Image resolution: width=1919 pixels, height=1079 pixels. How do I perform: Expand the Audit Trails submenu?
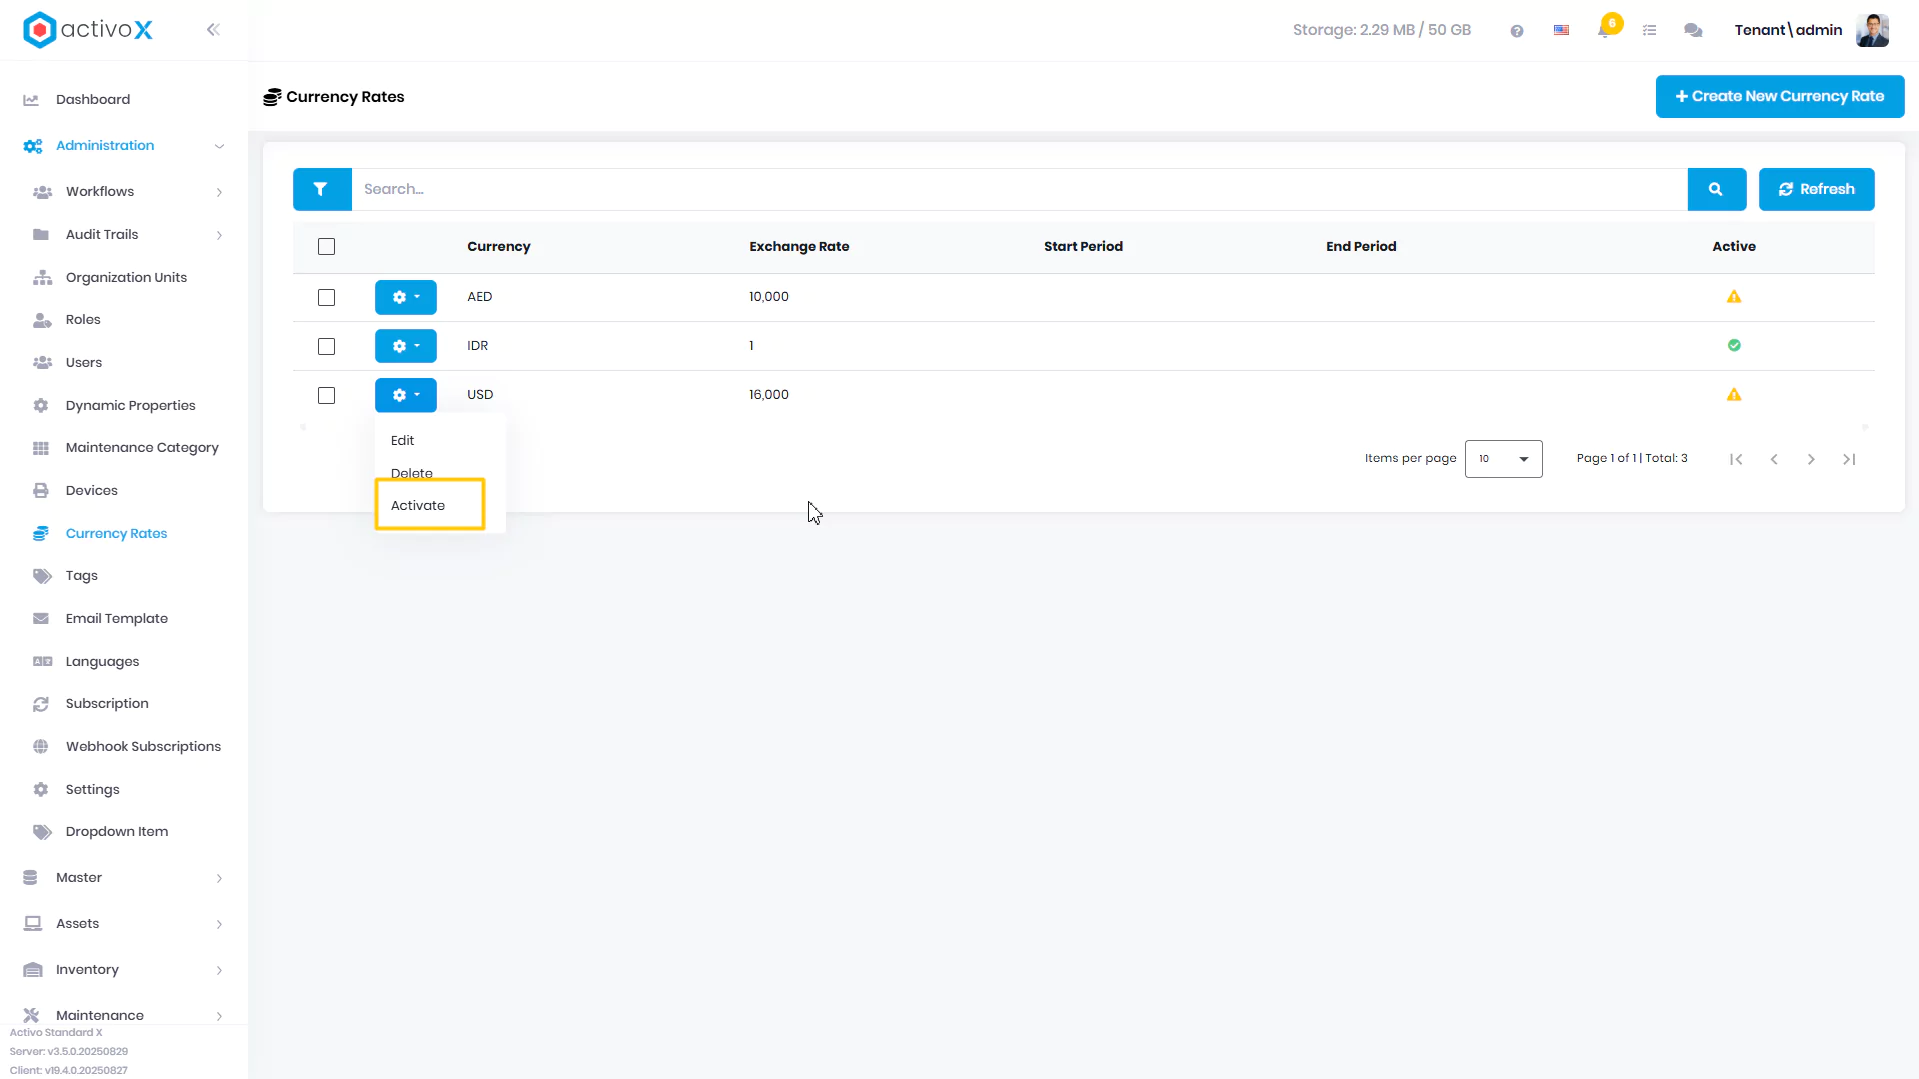click(219, 235)
